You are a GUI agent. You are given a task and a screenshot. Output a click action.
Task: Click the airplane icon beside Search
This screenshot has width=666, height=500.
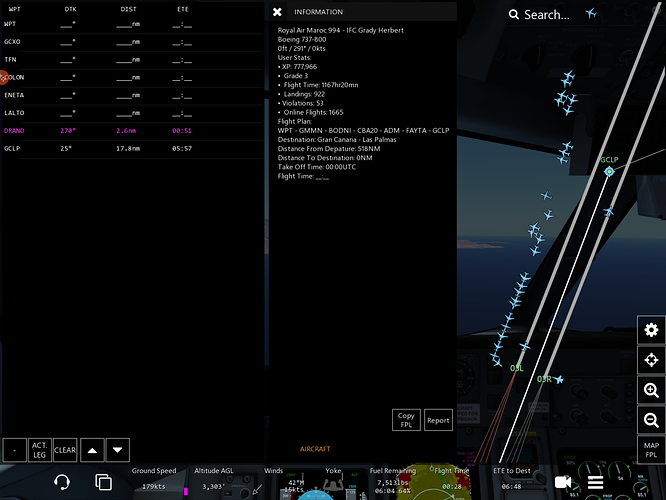point(591,14)
